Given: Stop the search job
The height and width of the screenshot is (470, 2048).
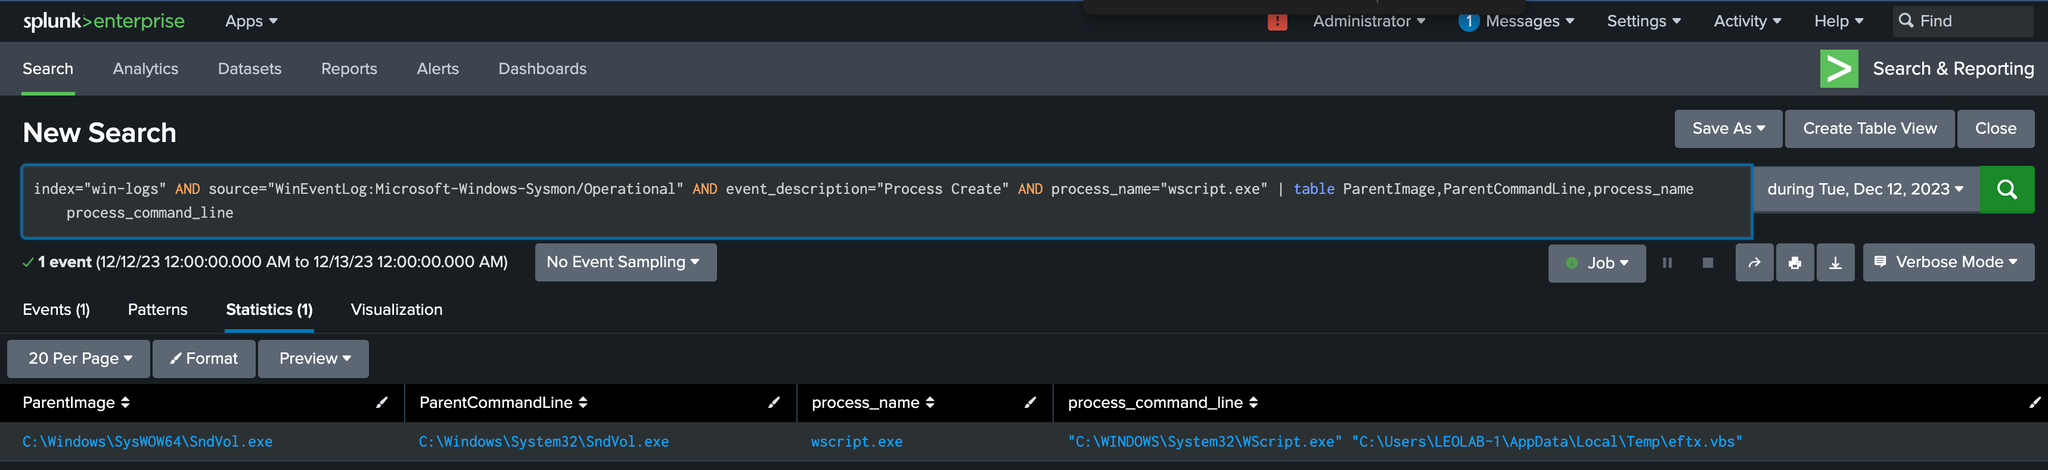Looking at the screenshot, I should pyautogui.click(x=1708, y=263).
